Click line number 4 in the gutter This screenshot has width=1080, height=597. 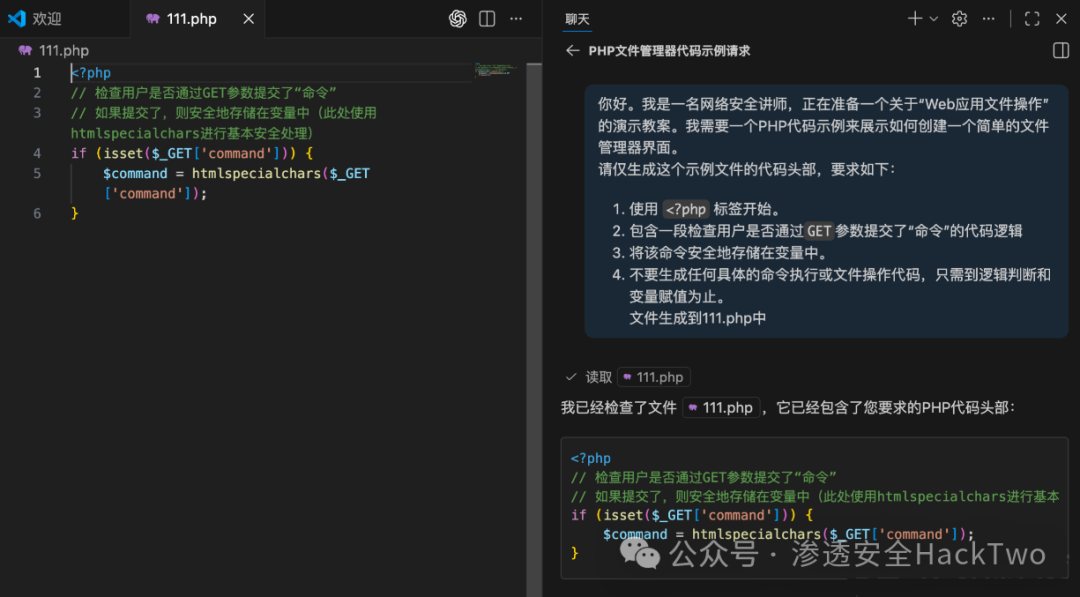pos(37,152)
